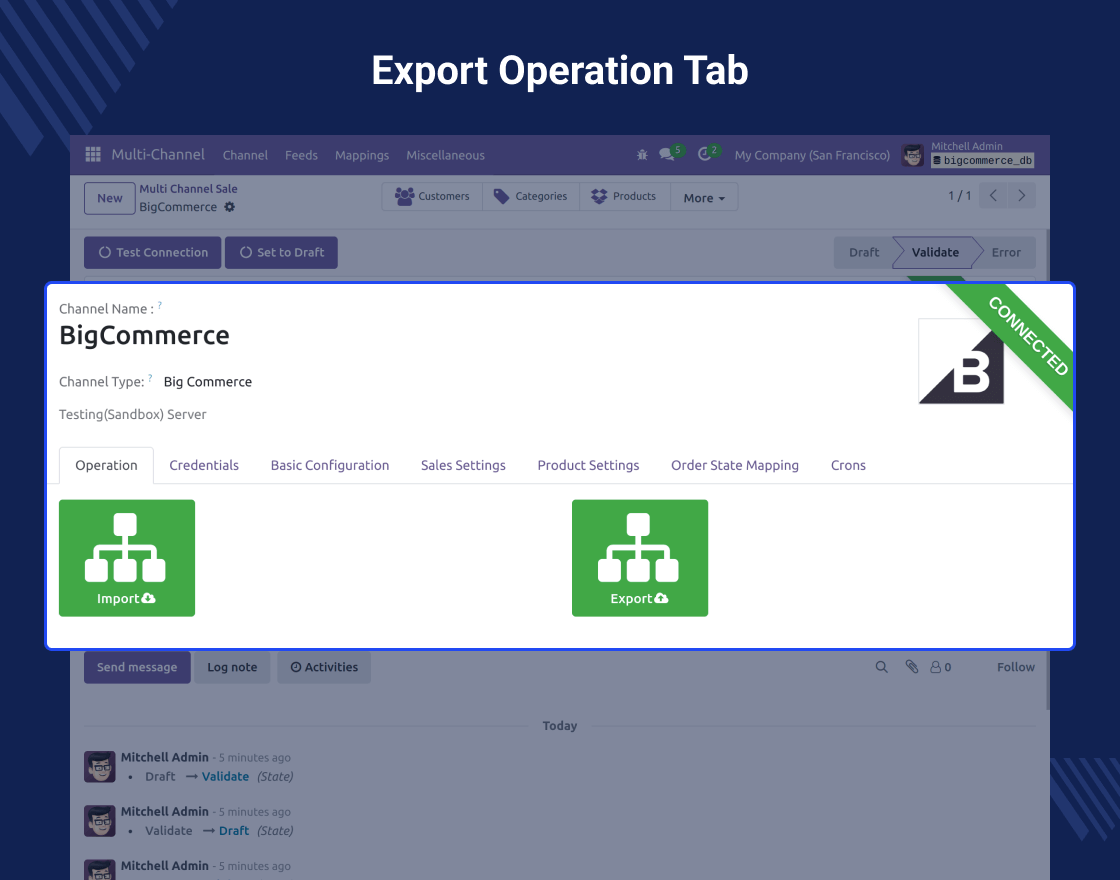The image size is (1120, 880).
Task: Click the Send message button
Action: pyautogui.click(x=137, y=667)
